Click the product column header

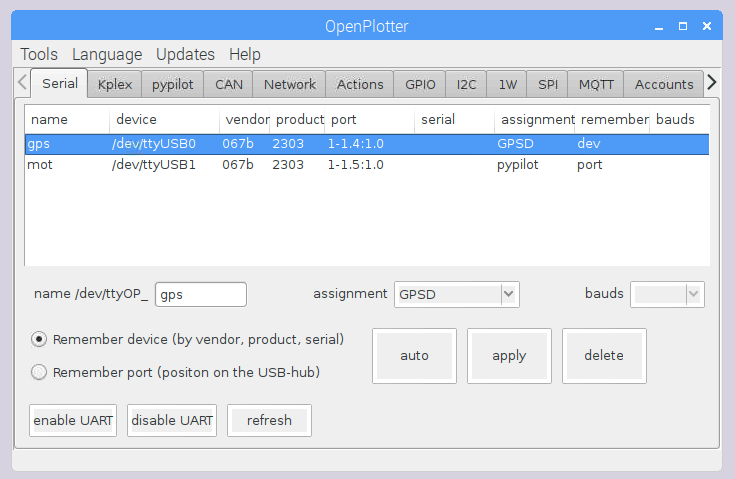click(297, 120)
